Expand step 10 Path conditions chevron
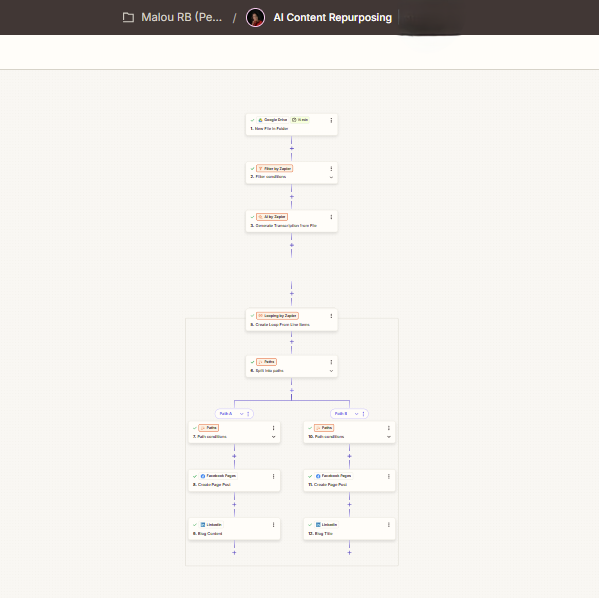599x598 pixels. coord(389,437)
